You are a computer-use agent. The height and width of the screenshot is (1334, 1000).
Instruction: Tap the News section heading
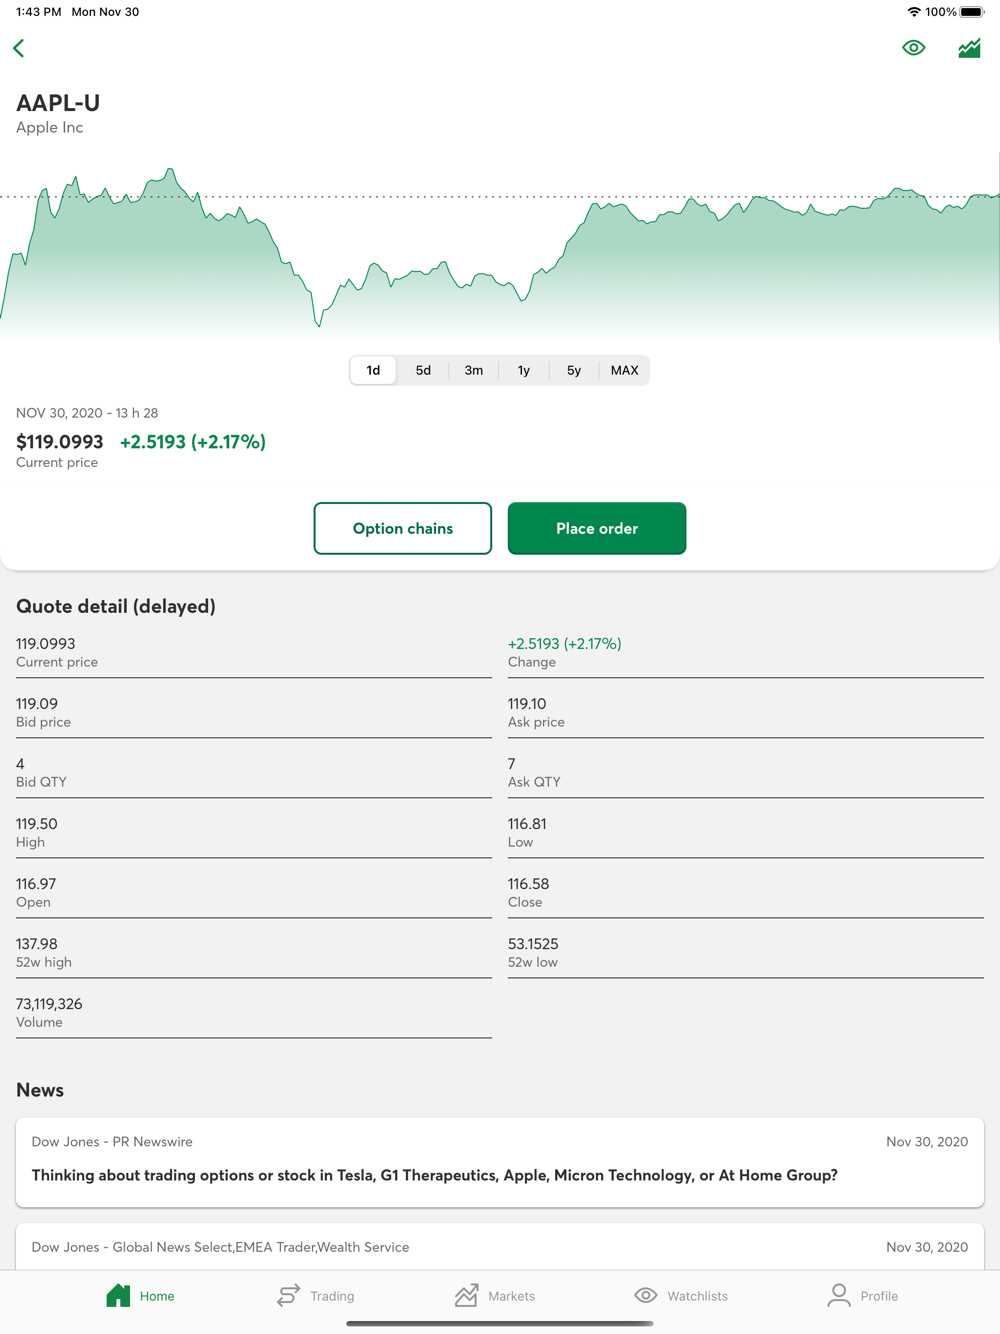(x=40, y=1090)
